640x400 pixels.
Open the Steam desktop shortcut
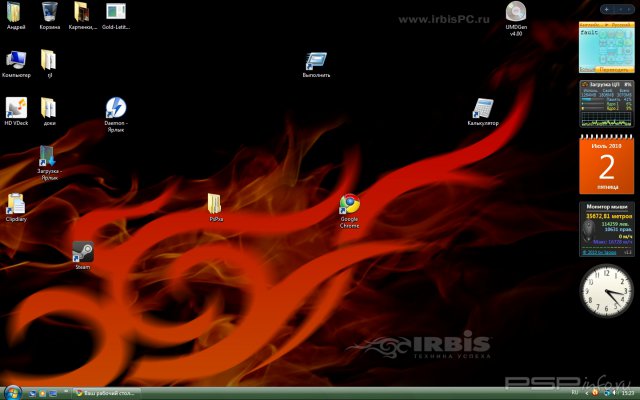point(83,254)
